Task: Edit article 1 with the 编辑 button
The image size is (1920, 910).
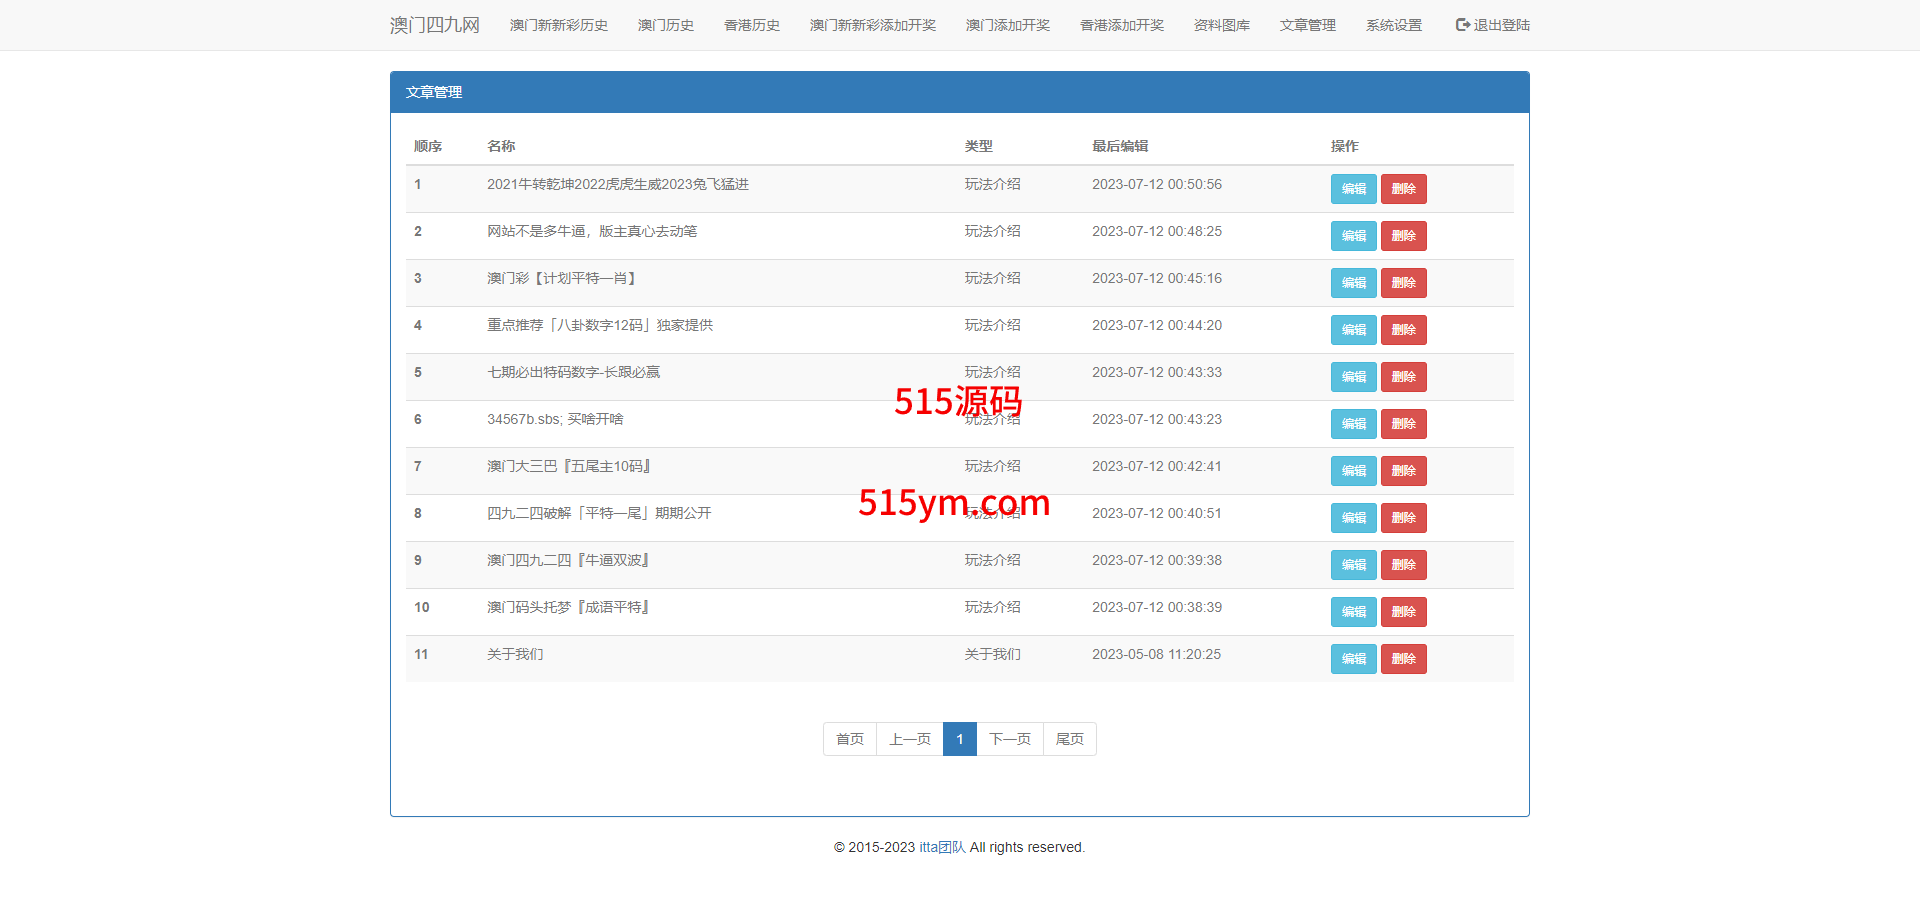Action: [x=1353, y=189]
